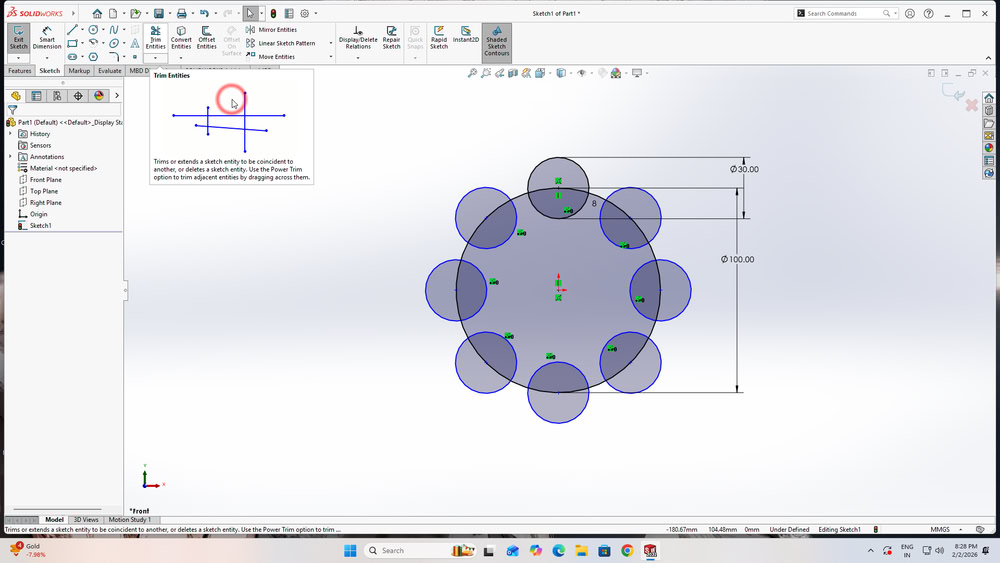
Task: Open the Motion Study 1 tab
Action: point(129,520)
